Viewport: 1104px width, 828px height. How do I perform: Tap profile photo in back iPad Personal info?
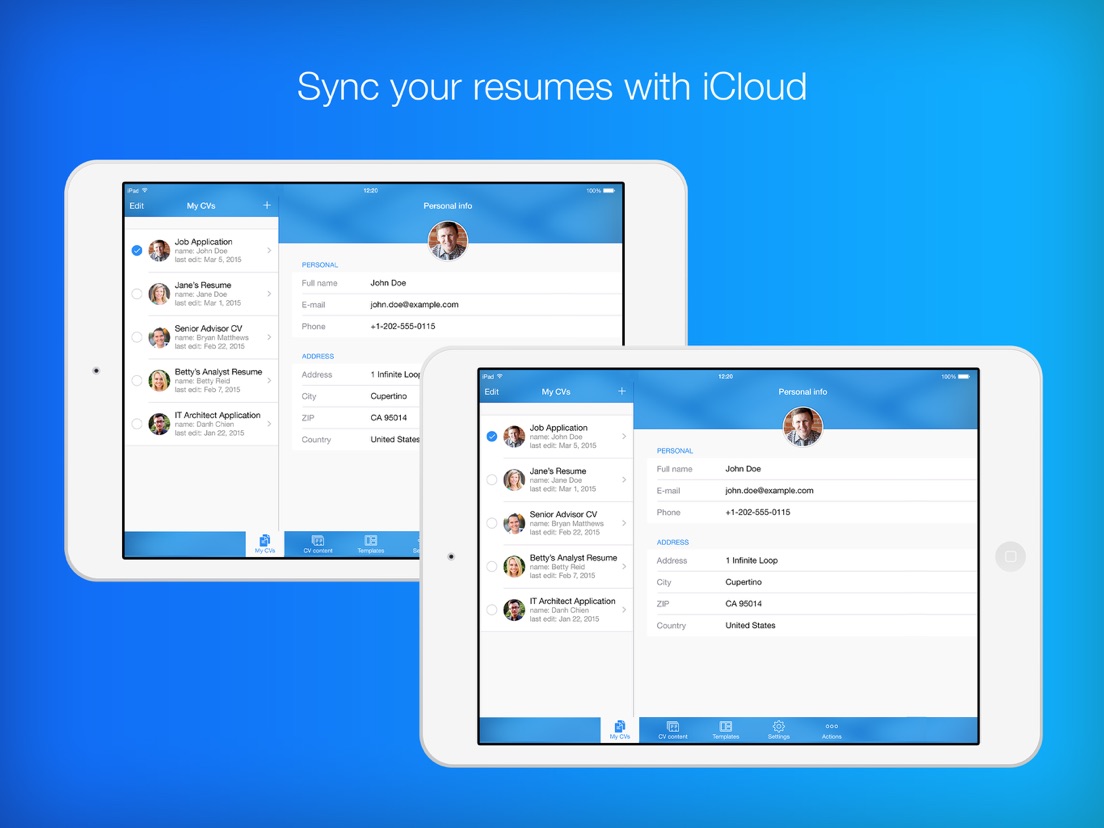click(x=448, y=241)
